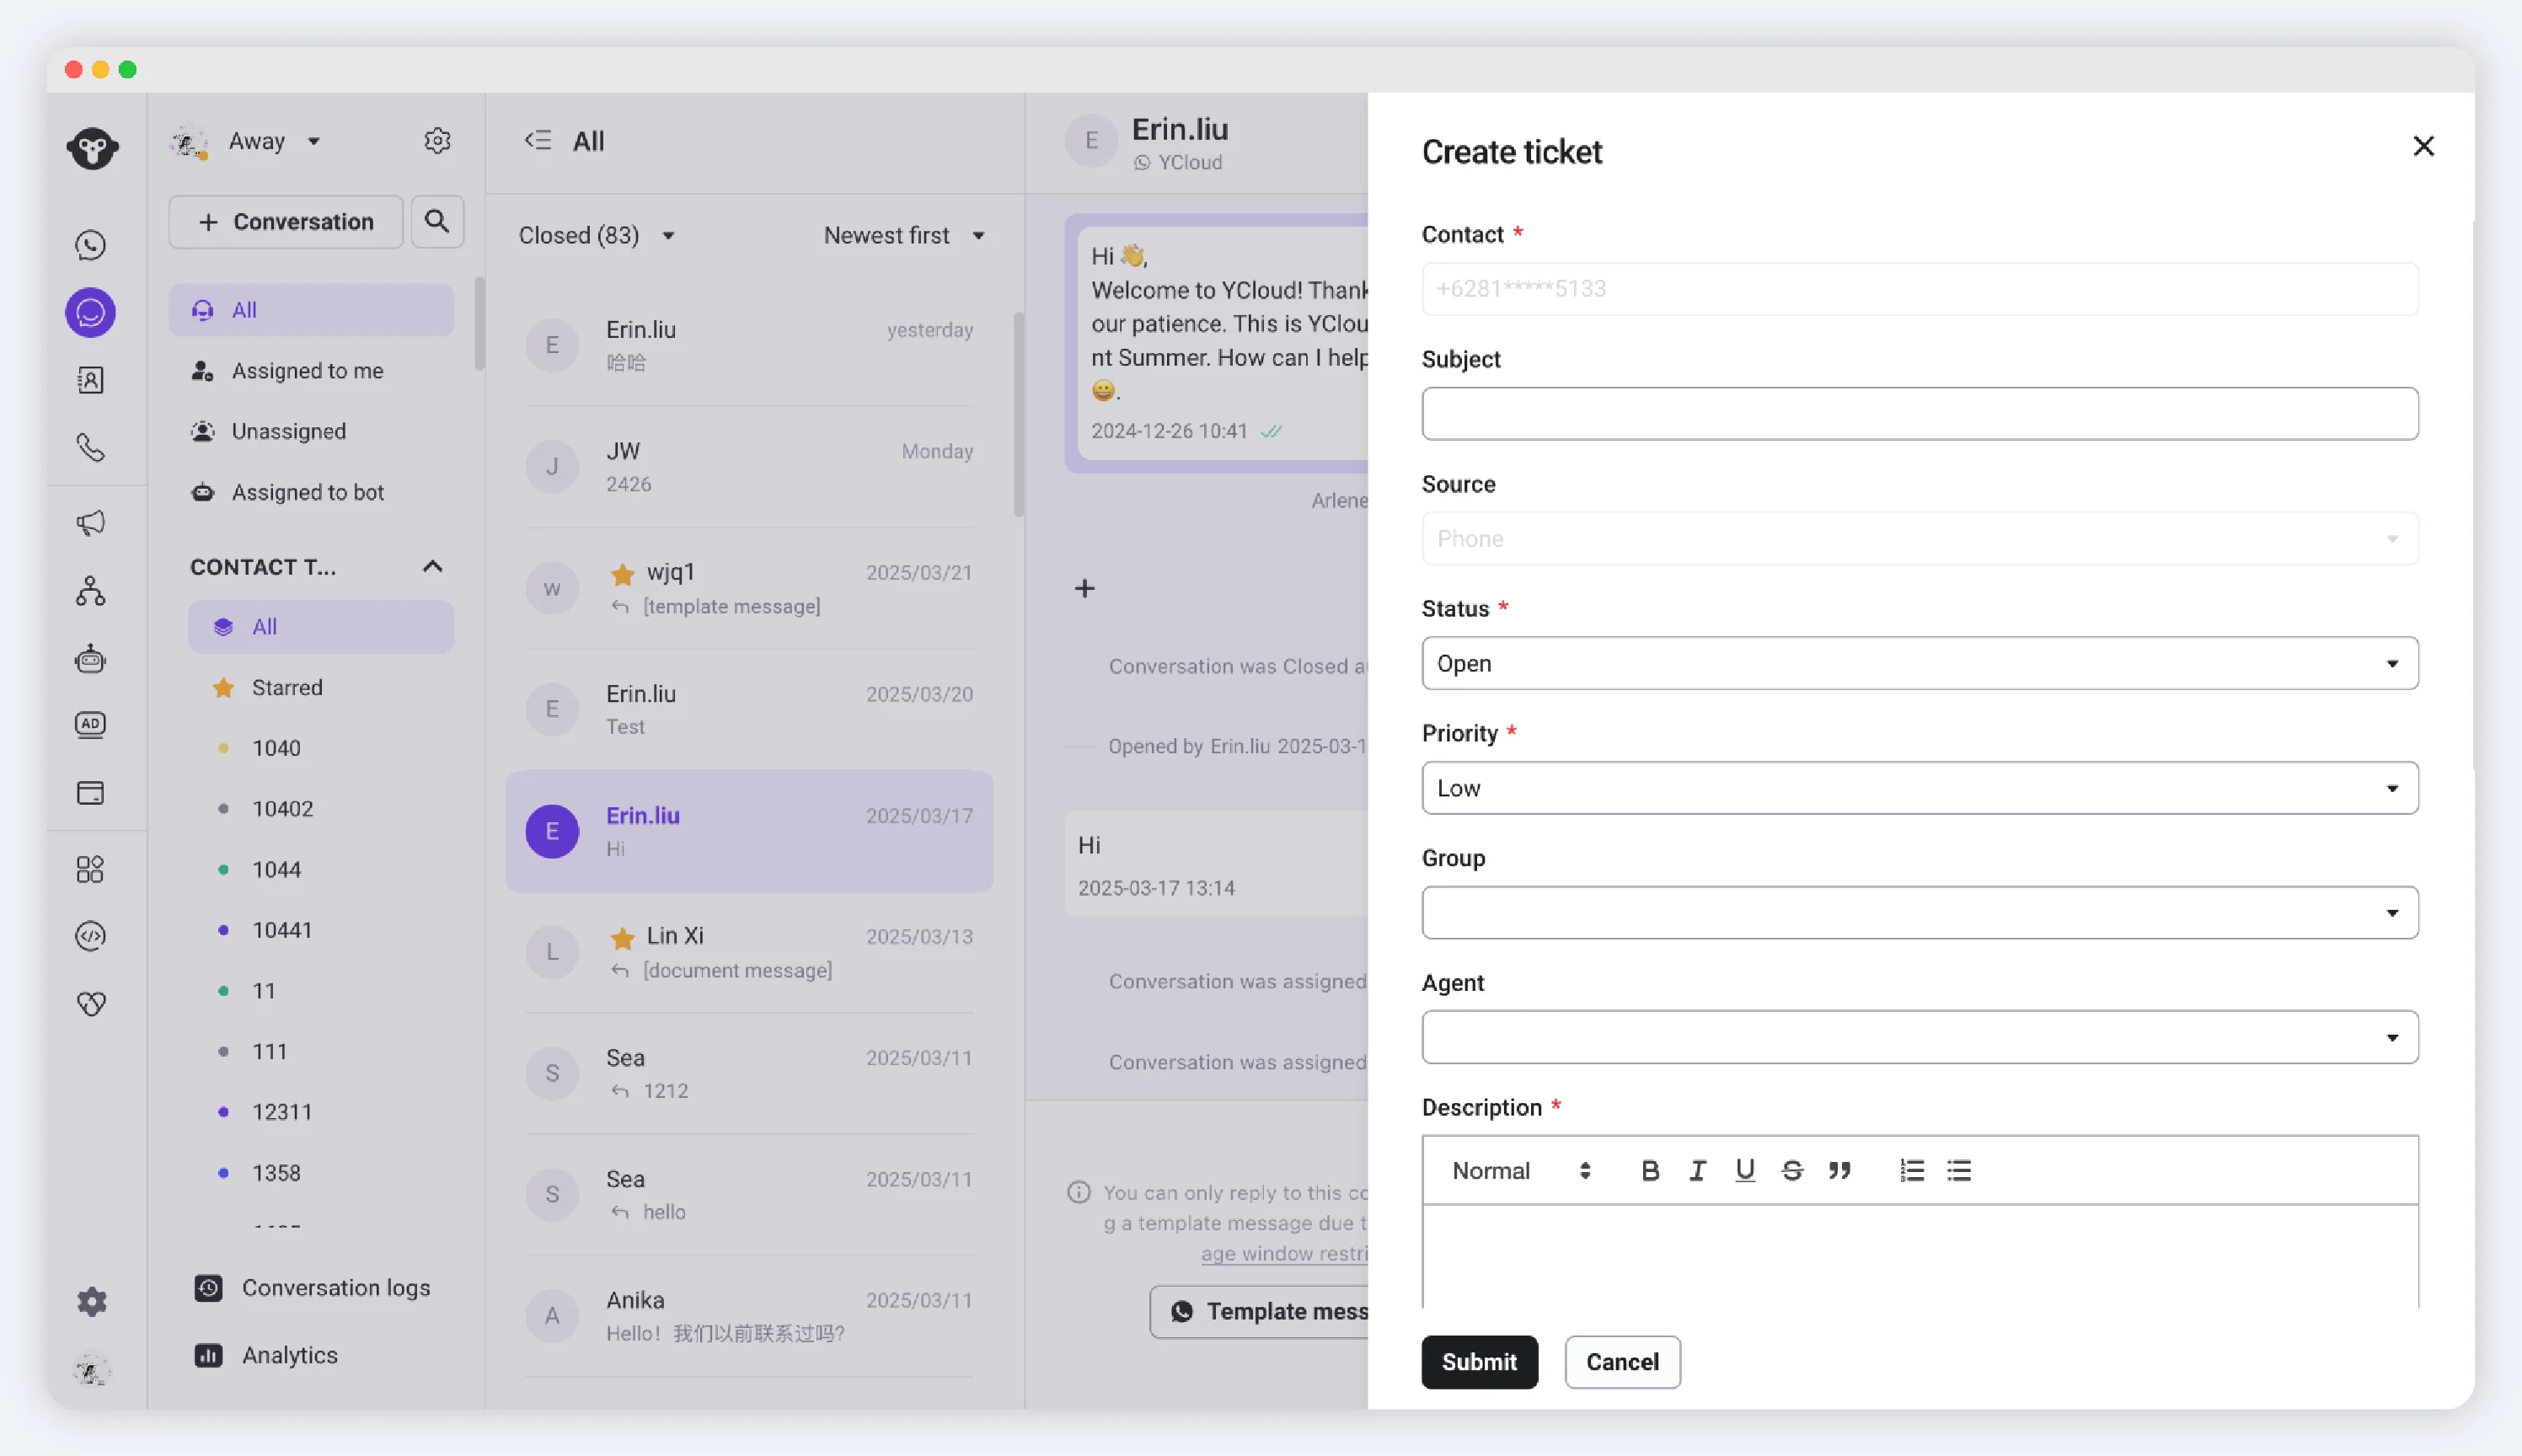Screen dimensions: 2522x1456
Task: Apply strikethrough formatting in Description editor
Action: pyautogui.click(x=1792, y=1170)
